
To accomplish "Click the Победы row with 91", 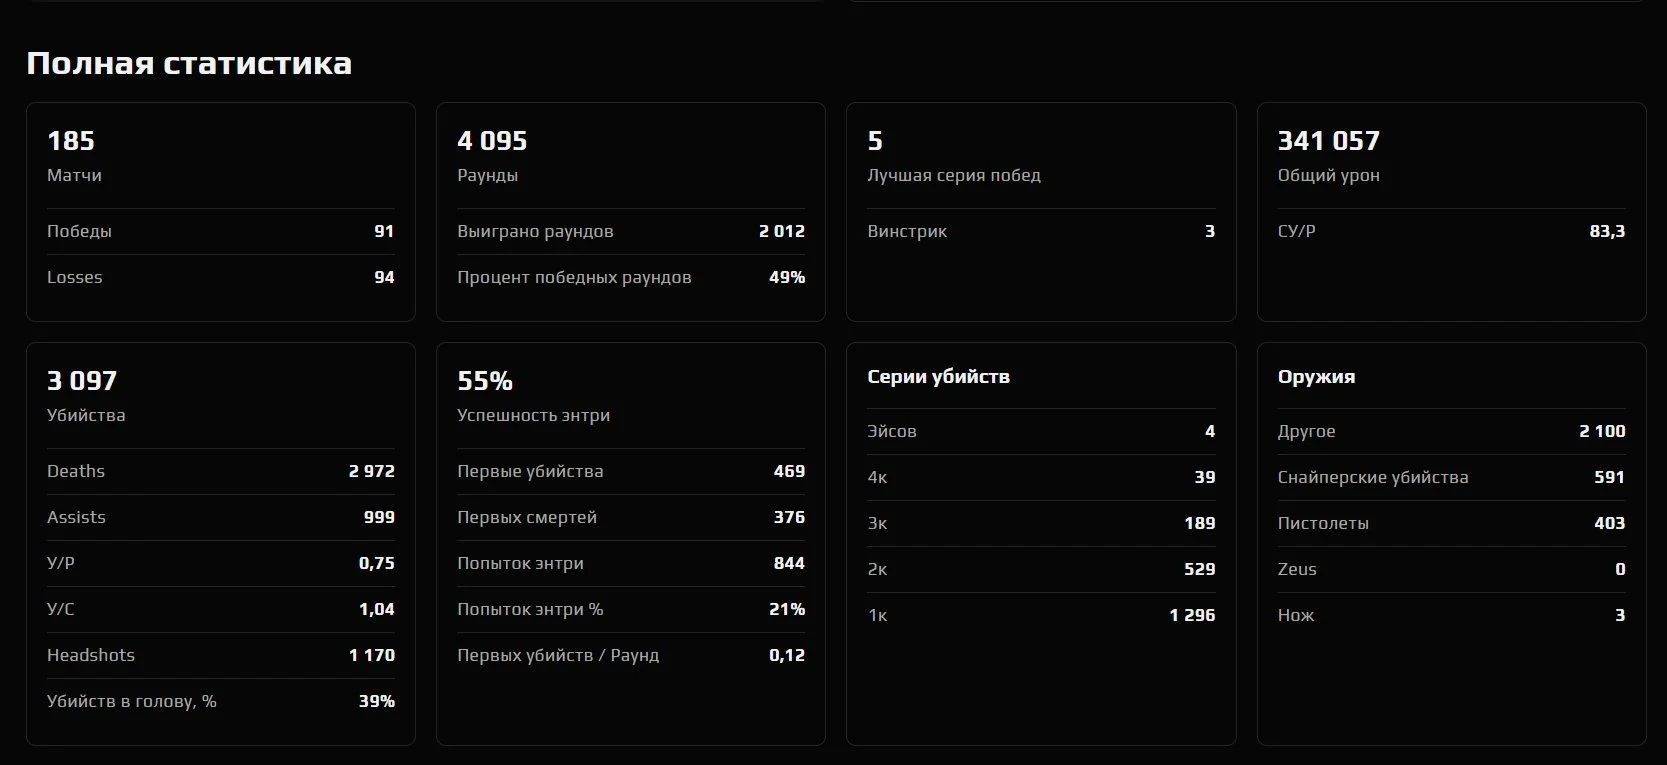I will pyautogui.click(x=220, y=231).
